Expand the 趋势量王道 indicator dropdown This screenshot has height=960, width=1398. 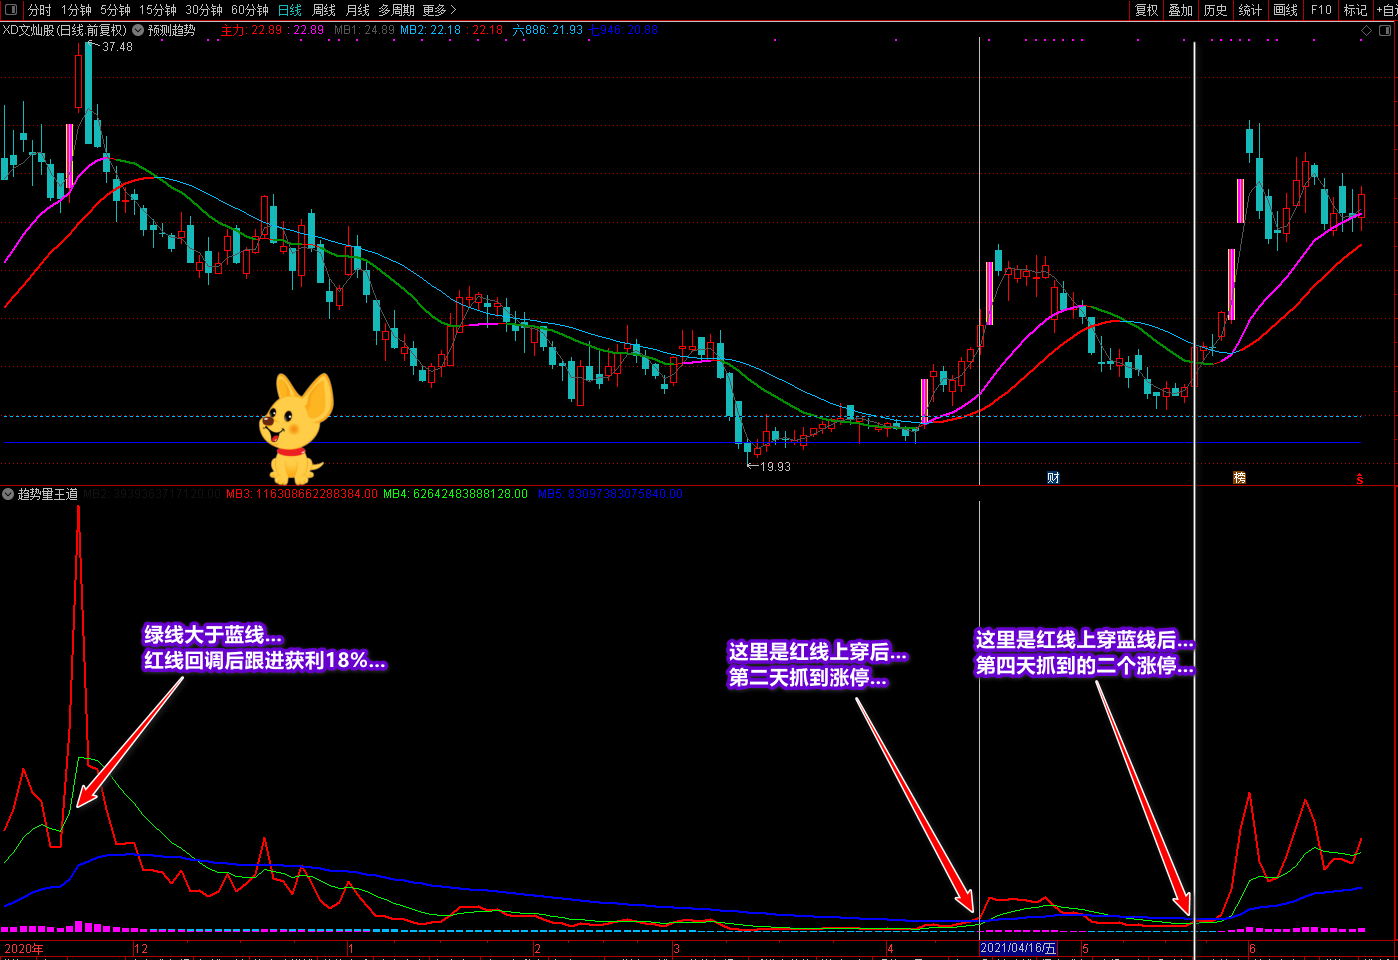[x=8, y=494]
